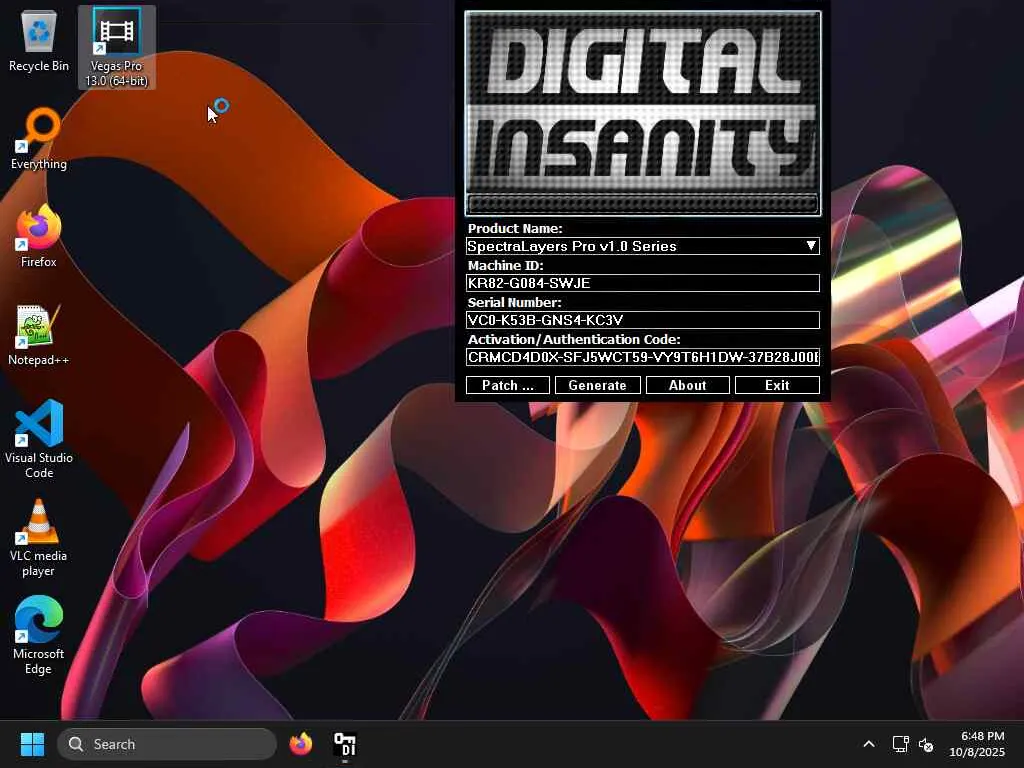Select the Visual Studio Code desktop shortcut
The width and height of the screenshot is (1024, 768).
click(39, 439)
